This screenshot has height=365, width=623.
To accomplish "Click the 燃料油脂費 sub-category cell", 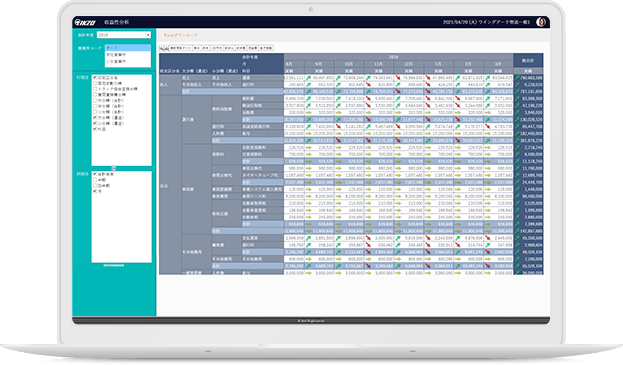I will tap(226, 109).
